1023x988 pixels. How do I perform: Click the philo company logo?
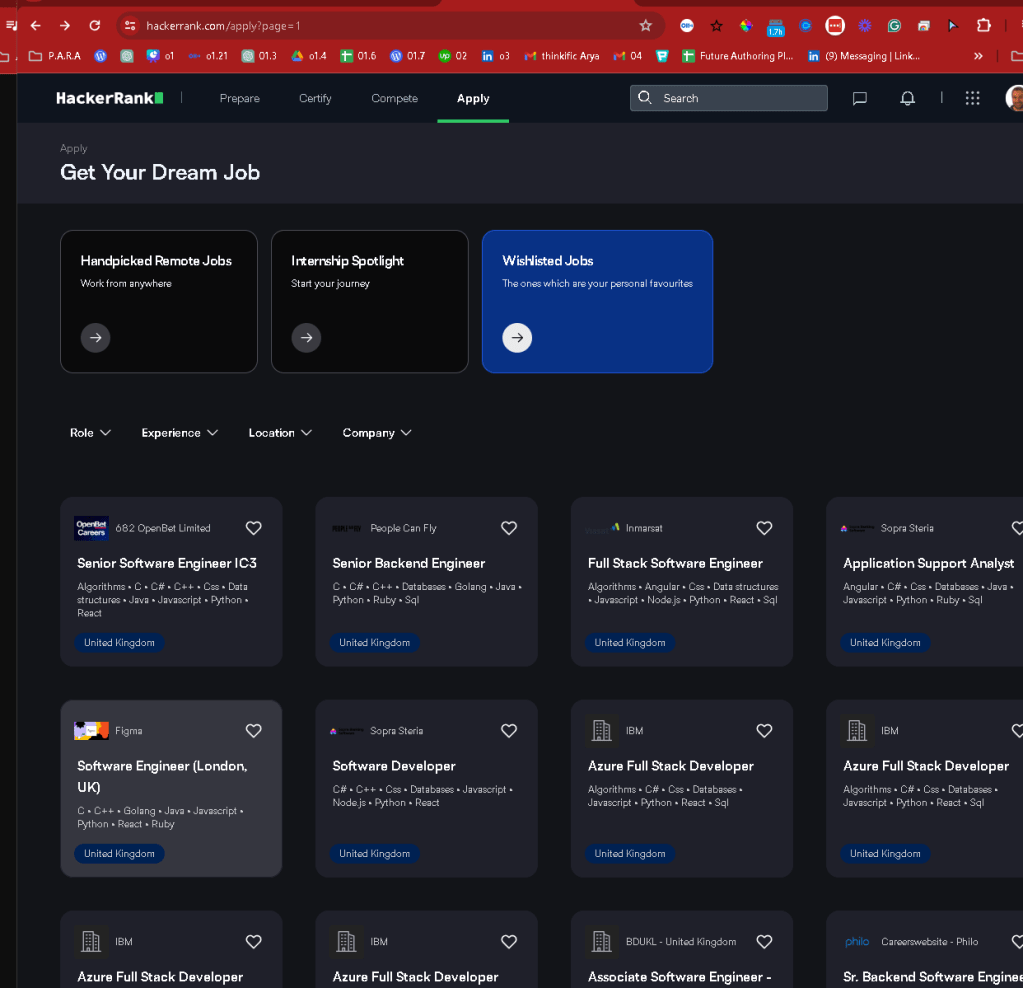point(857,942)
